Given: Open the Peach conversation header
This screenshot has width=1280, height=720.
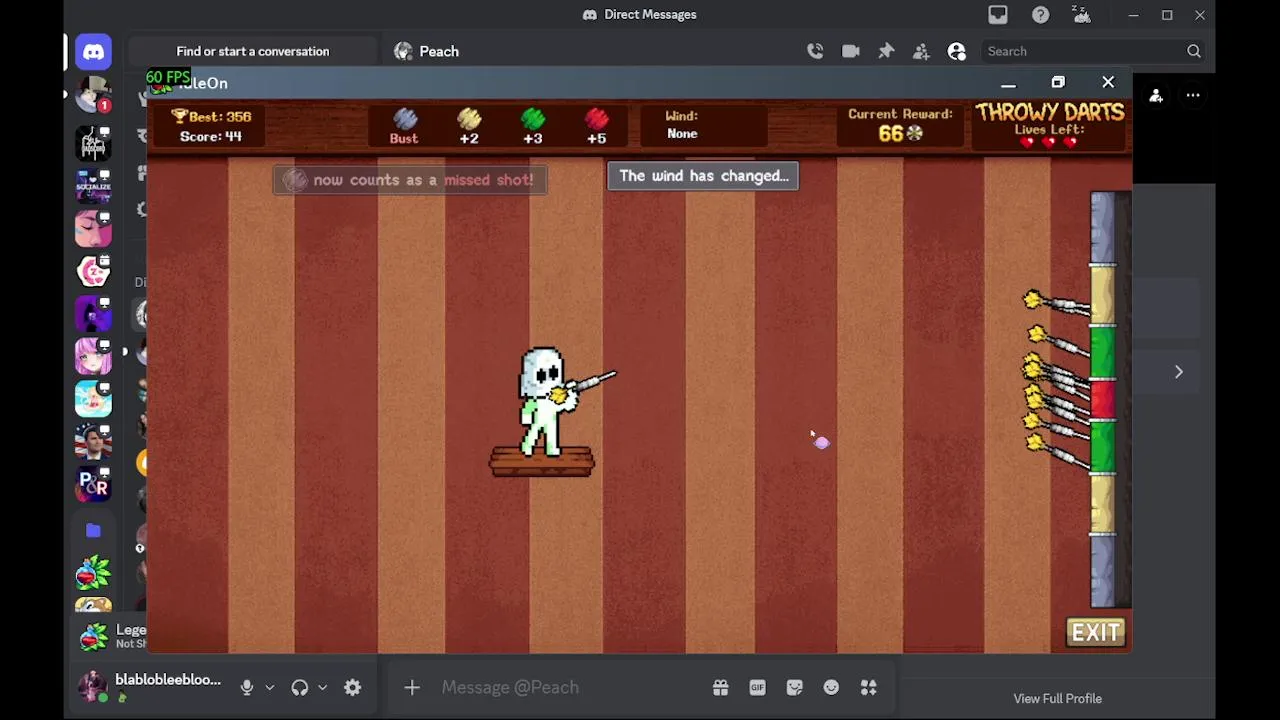Looking at the screenshot, I should pos(427,51).
